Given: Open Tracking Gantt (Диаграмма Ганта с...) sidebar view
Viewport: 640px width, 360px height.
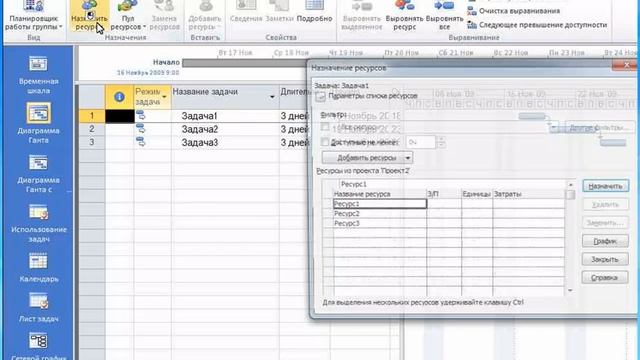Looking at the screenshot, I should coord(38,174).
